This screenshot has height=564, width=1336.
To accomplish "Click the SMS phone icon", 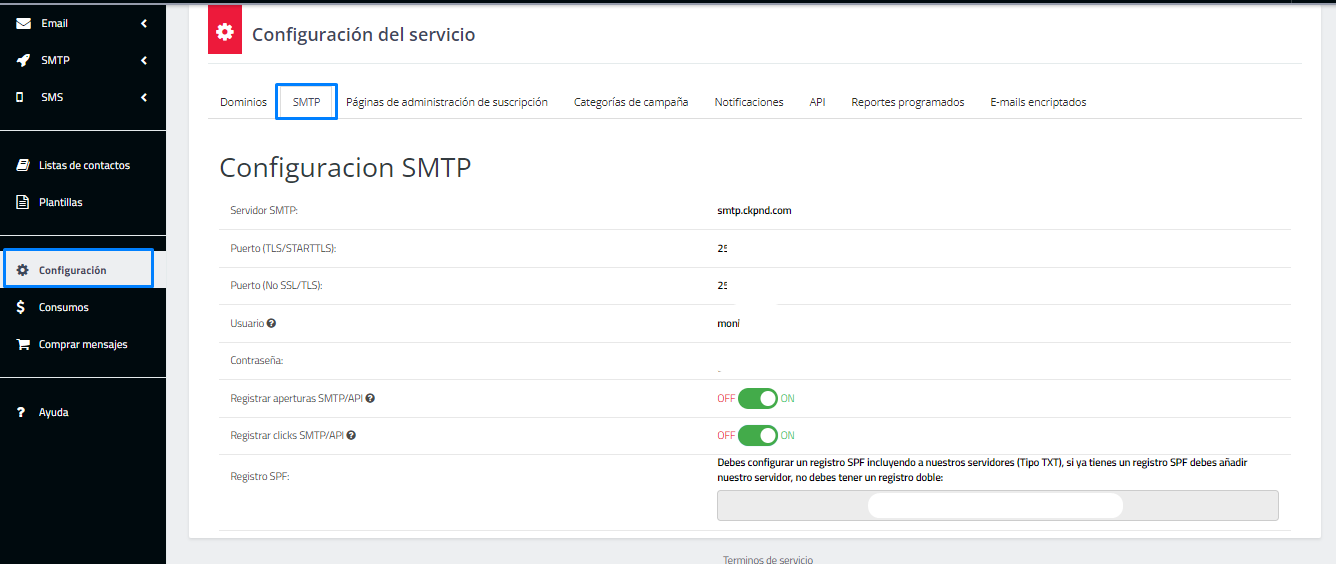I will [21, 97].
